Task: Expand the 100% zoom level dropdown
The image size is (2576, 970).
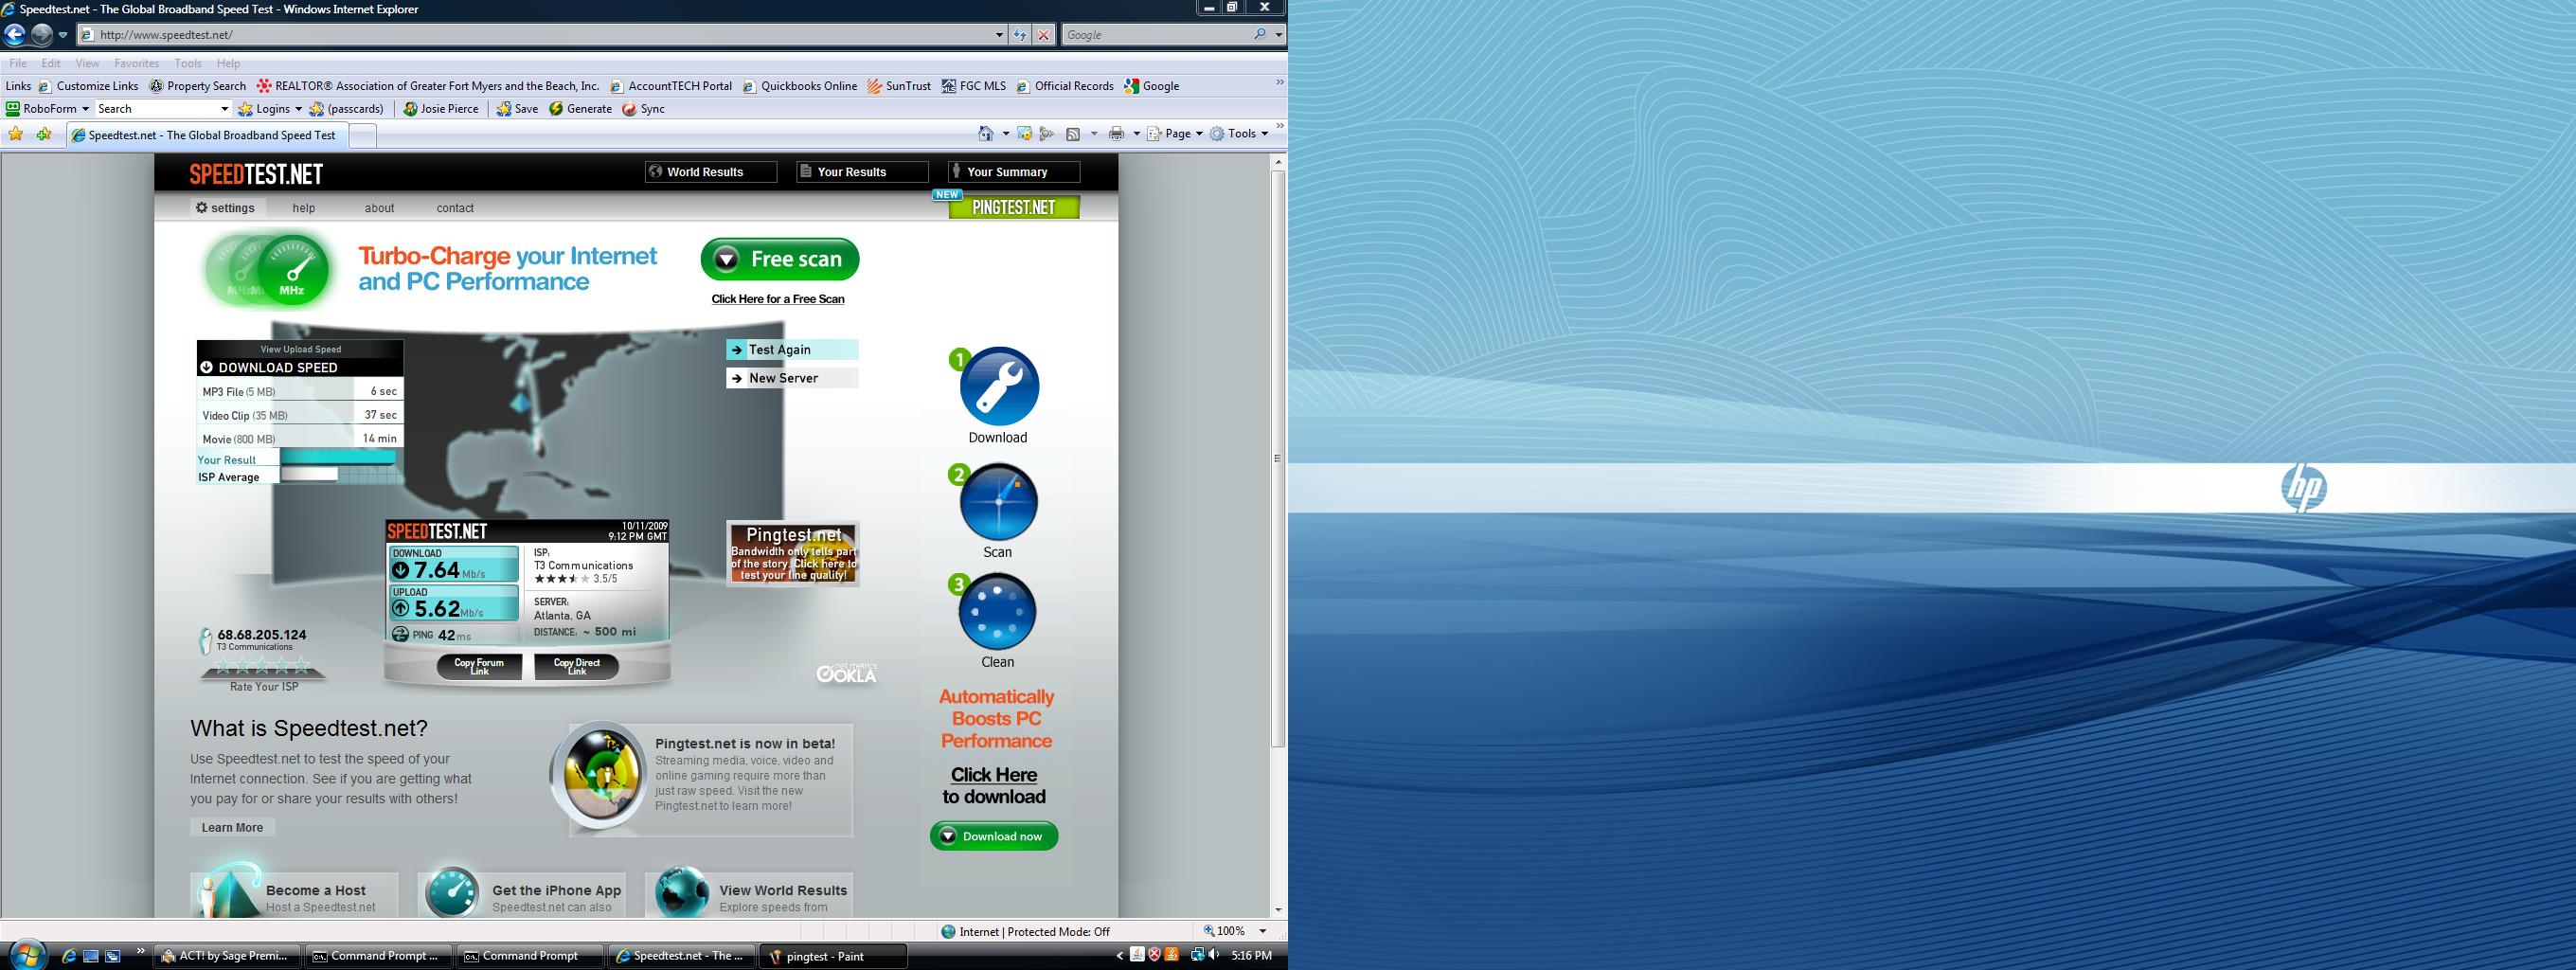Action: click(x=1262, y=931)
